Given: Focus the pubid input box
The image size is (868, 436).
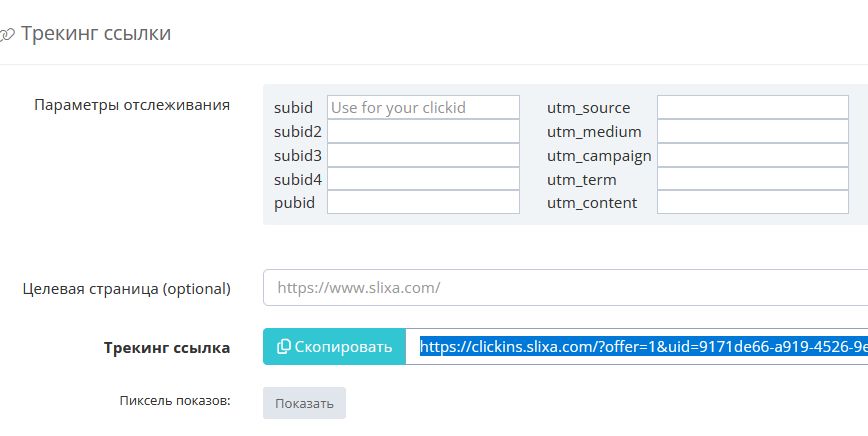Looking at the screenshot, I should click(x=423, y=202).
